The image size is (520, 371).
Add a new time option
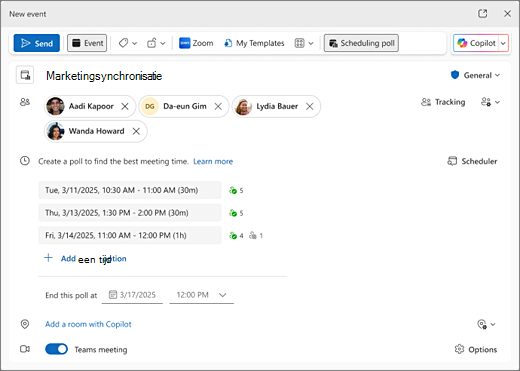coord(85,259)
